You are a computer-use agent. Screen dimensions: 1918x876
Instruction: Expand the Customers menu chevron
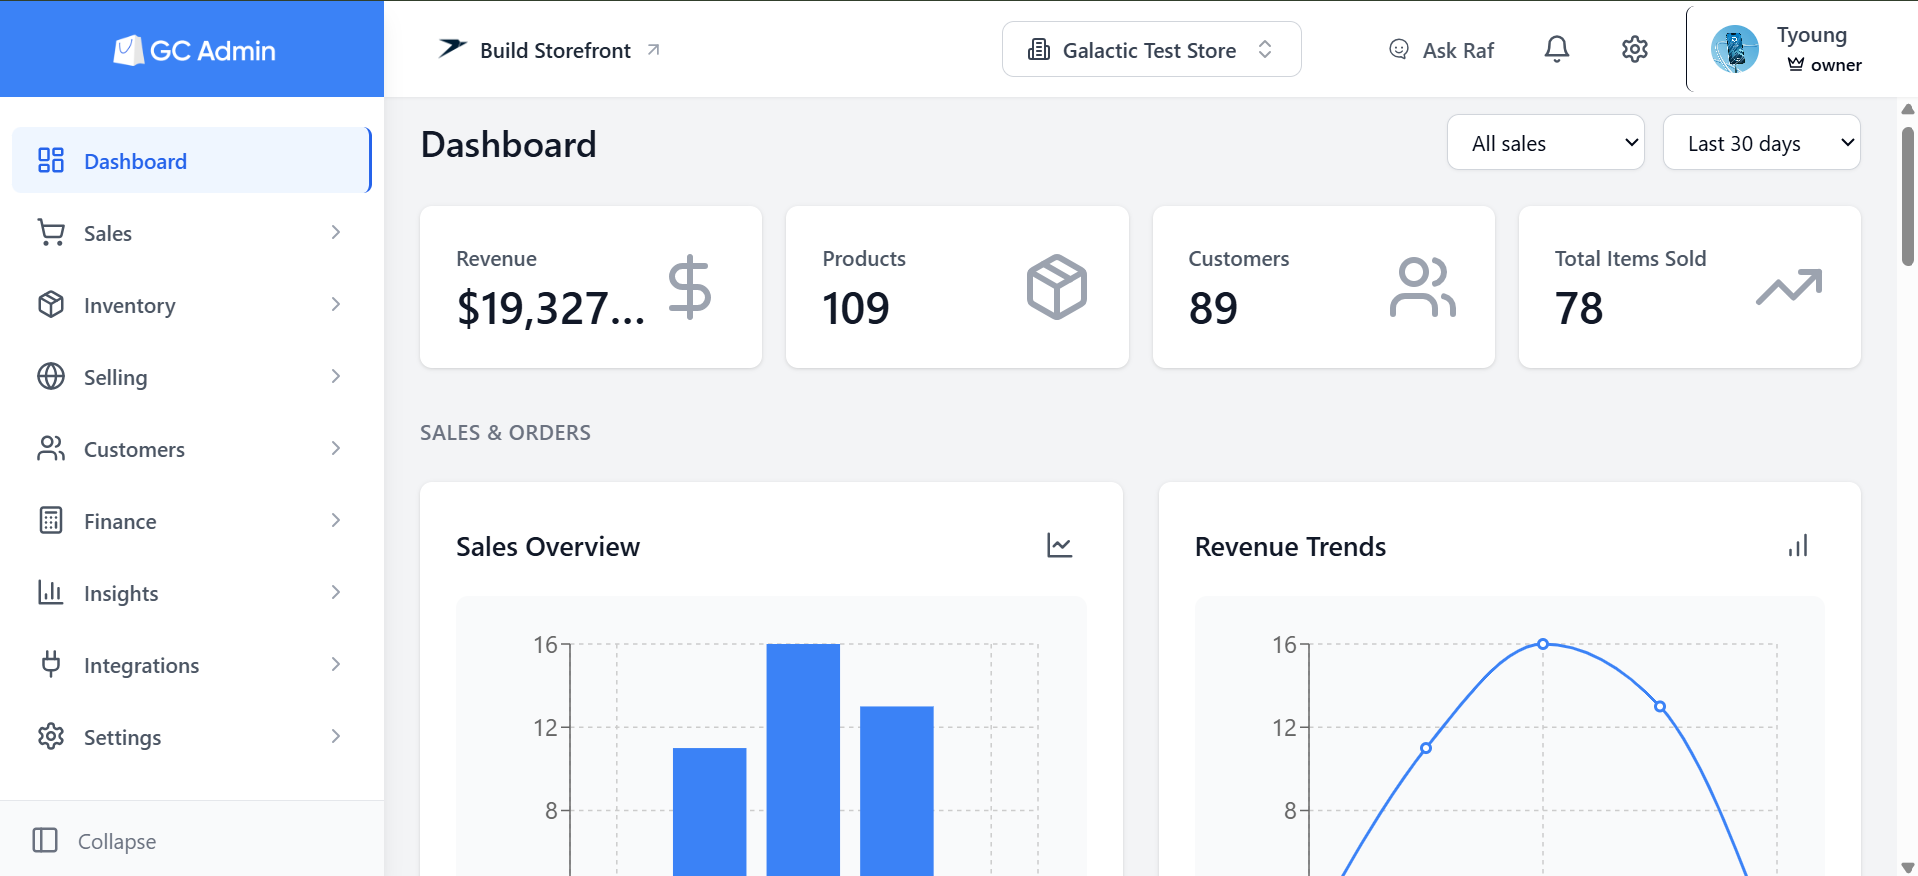point(336,448)
